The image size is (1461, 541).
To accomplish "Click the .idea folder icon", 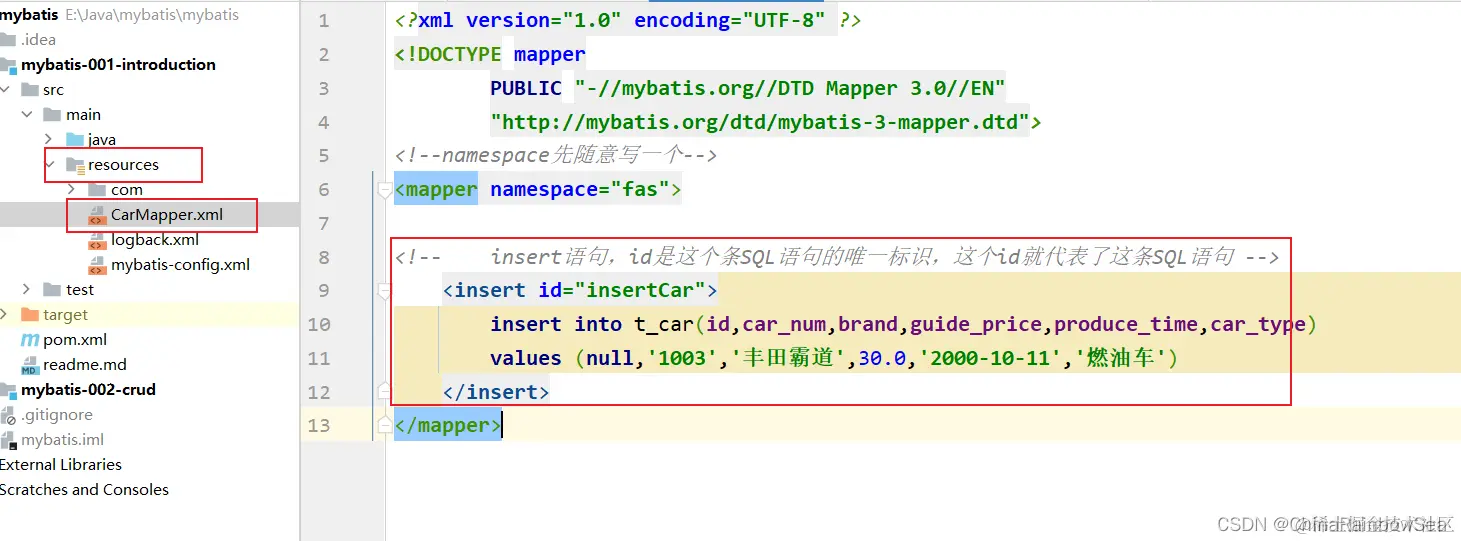I will (x=8, y=40).
